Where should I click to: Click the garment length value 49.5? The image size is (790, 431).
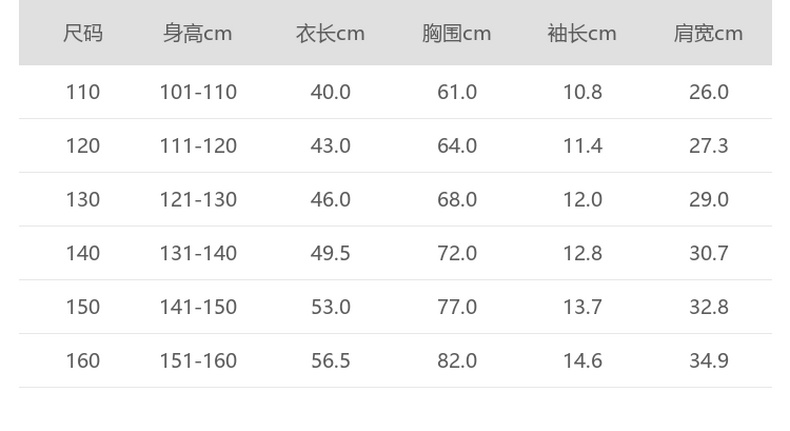(x=330, y=253)
